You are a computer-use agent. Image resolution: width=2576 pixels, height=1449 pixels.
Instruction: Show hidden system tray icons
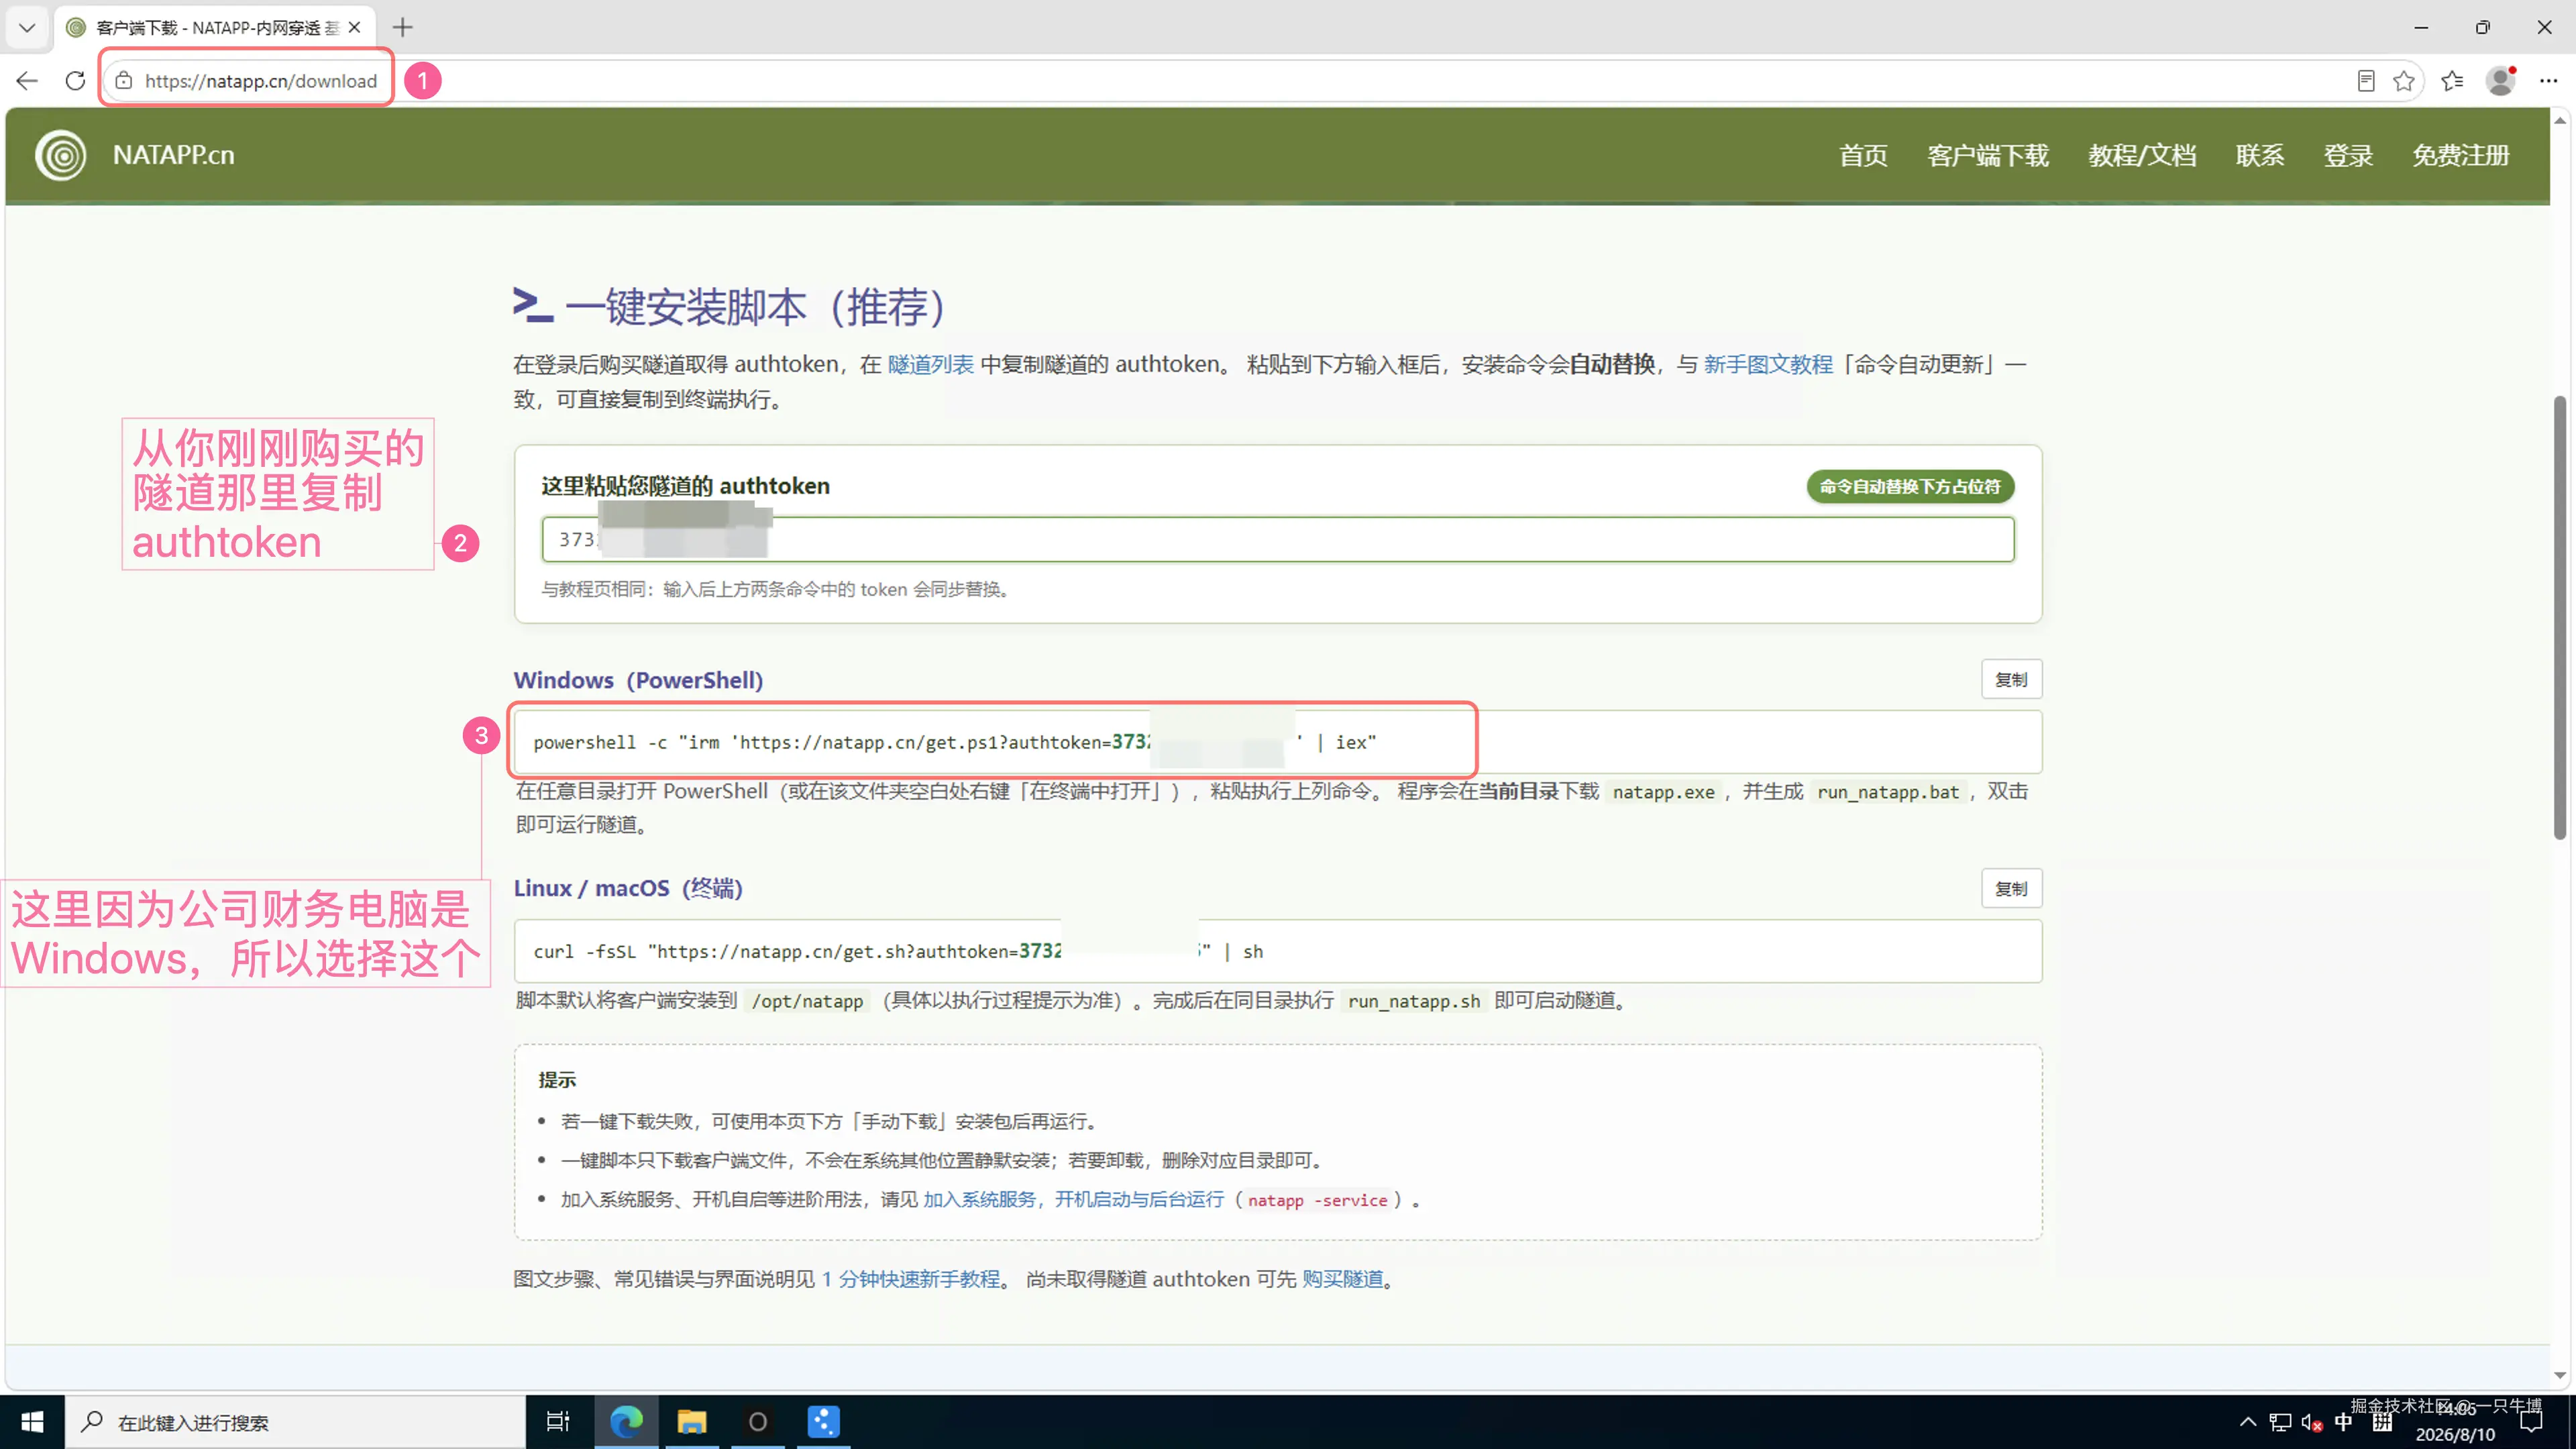(2247, 1421)
